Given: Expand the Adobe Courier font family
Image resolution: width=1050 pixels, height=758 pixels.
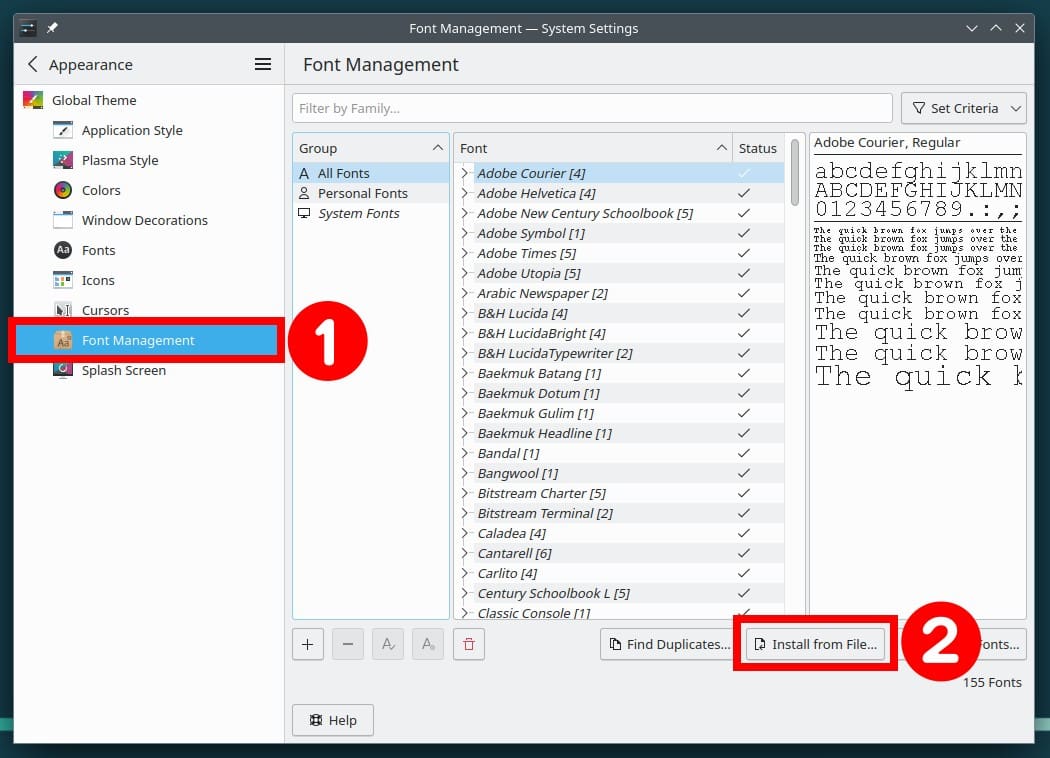Looking at the screenshot, I should (x=465, y=173).
